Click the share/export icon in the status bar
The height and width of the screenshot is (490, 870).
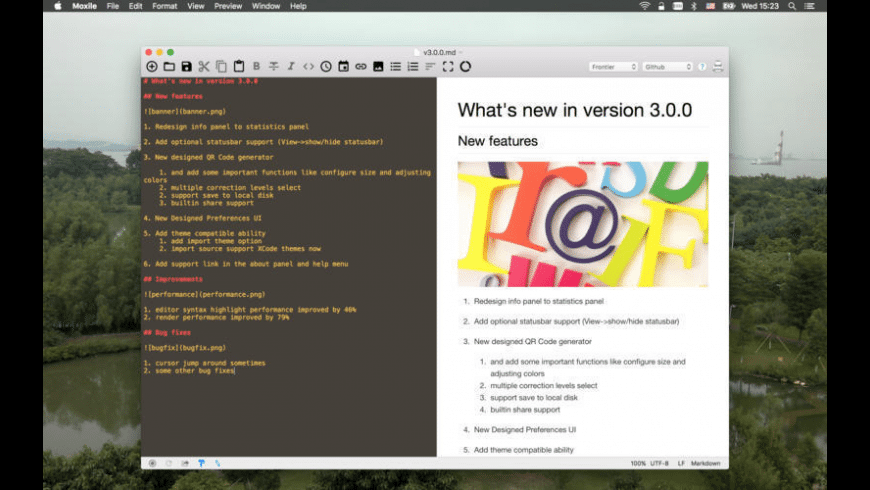185,463
